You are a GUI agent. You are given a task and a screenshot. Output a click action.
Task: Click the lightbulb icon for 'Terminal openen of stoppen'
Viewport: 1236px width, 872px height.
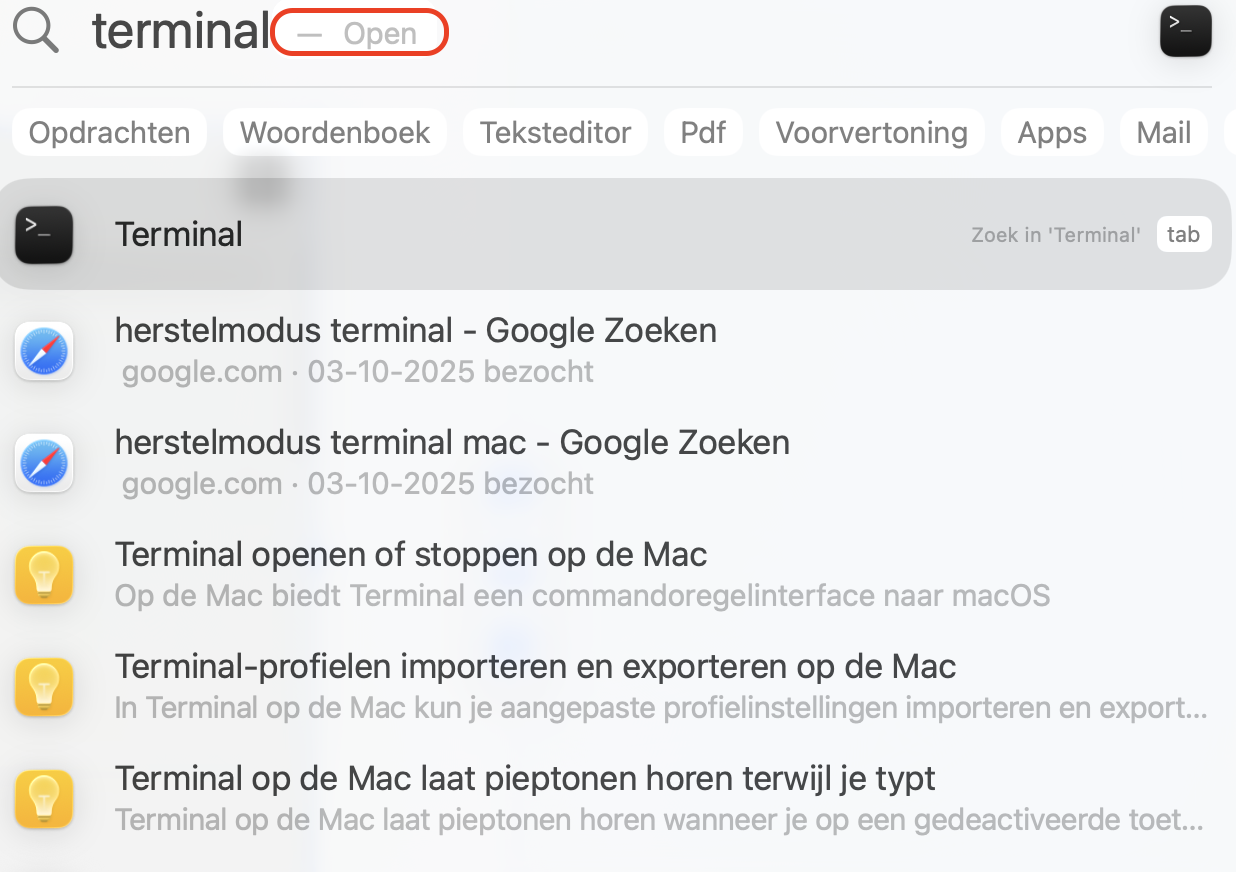pyautogui.click(x=44, y=575)
